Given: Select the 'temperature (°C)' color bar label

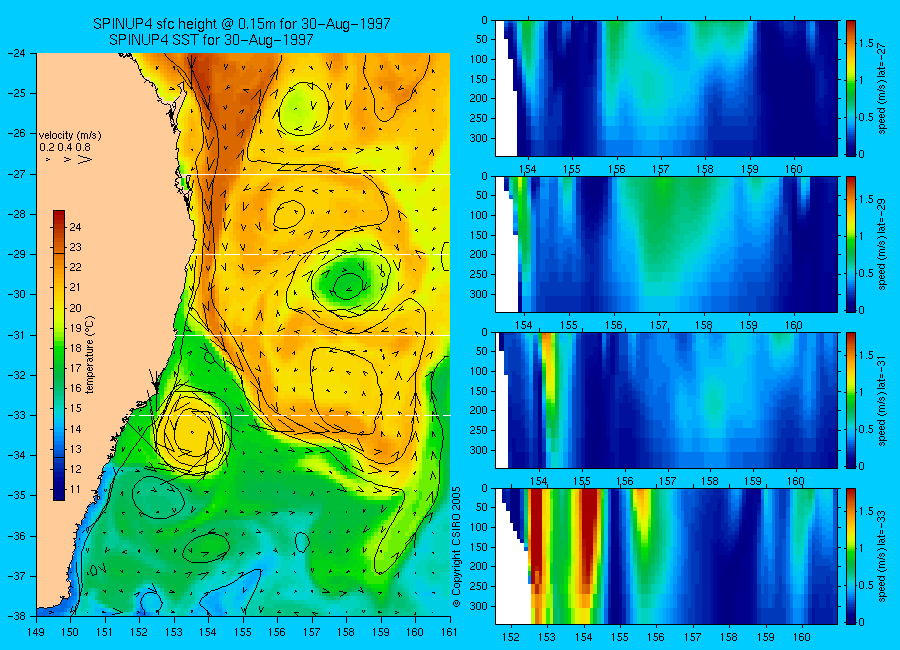Looking at the screenshot, I should coord(90,355).
